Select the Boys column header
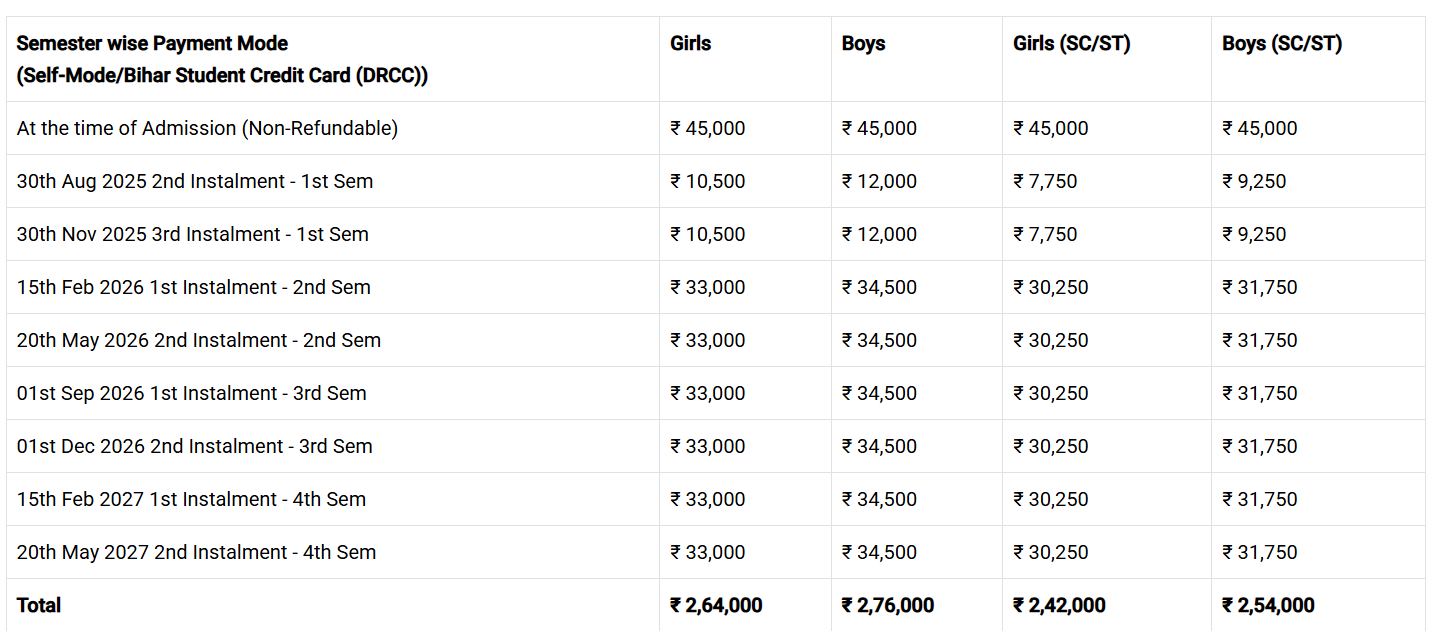Screen dimensions: 1439x631 tap(864, 44)
